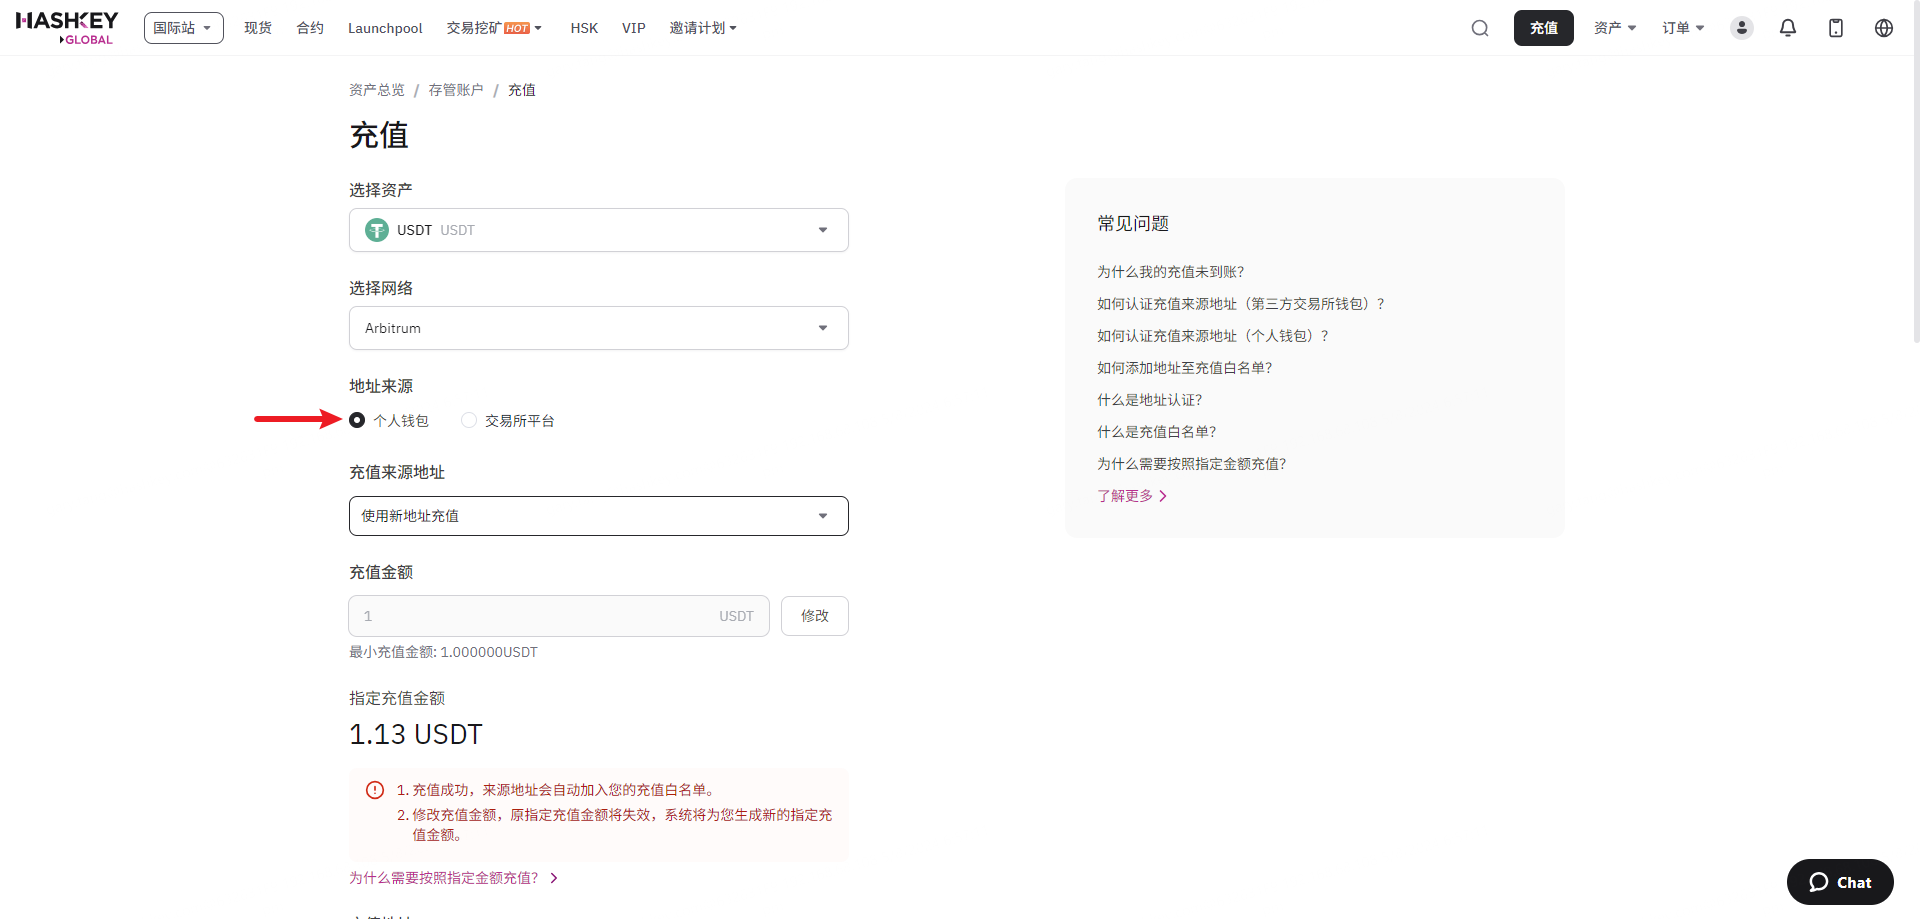Open the Arbitrum network dropdown
Screen dimensions: 1920x919
pyautogui.click(x=599, y=328)
